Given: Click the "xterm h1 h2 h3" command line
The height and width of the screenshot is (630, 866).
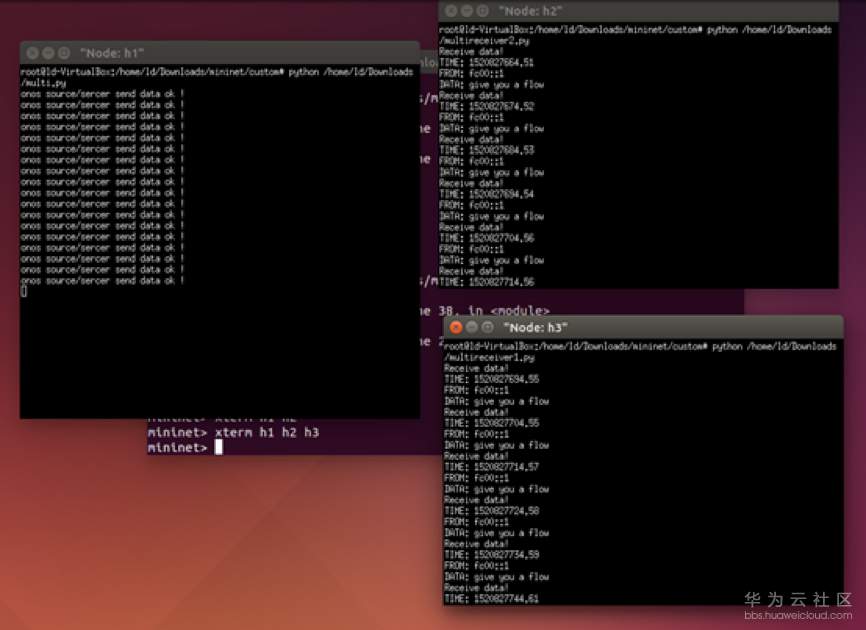Looking at the screenshot, I should coord(234,432).
